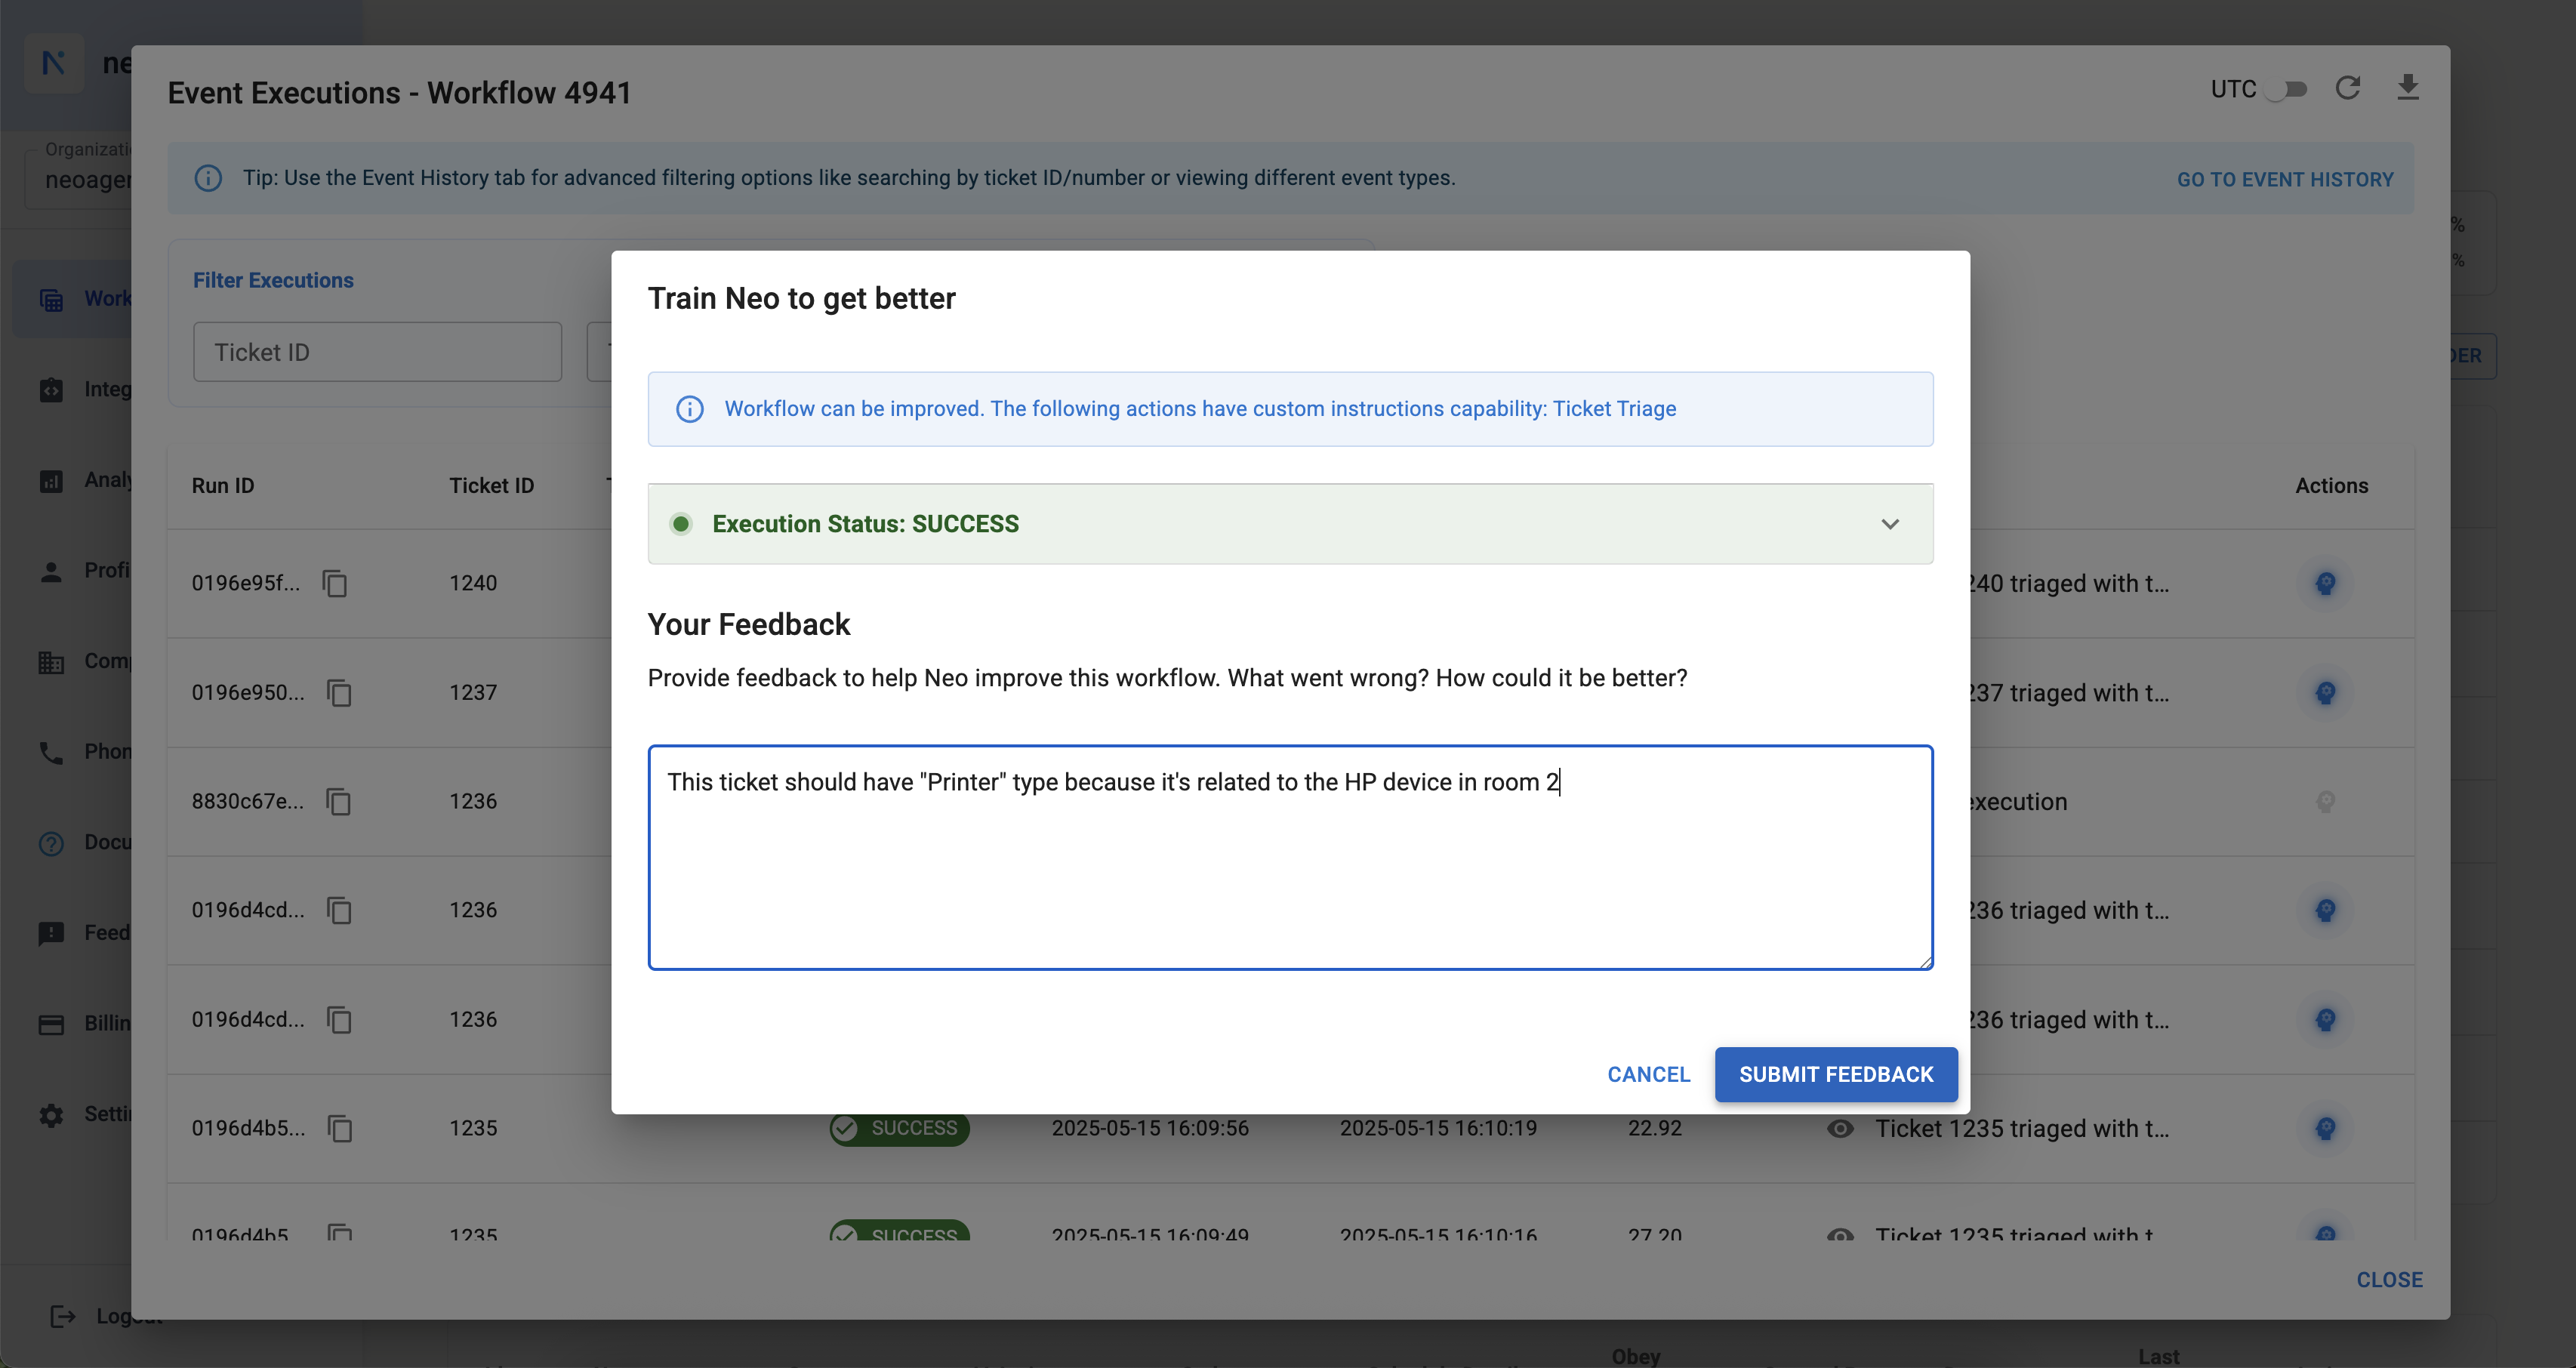Click the Filter Executions heading

(273, 280)
